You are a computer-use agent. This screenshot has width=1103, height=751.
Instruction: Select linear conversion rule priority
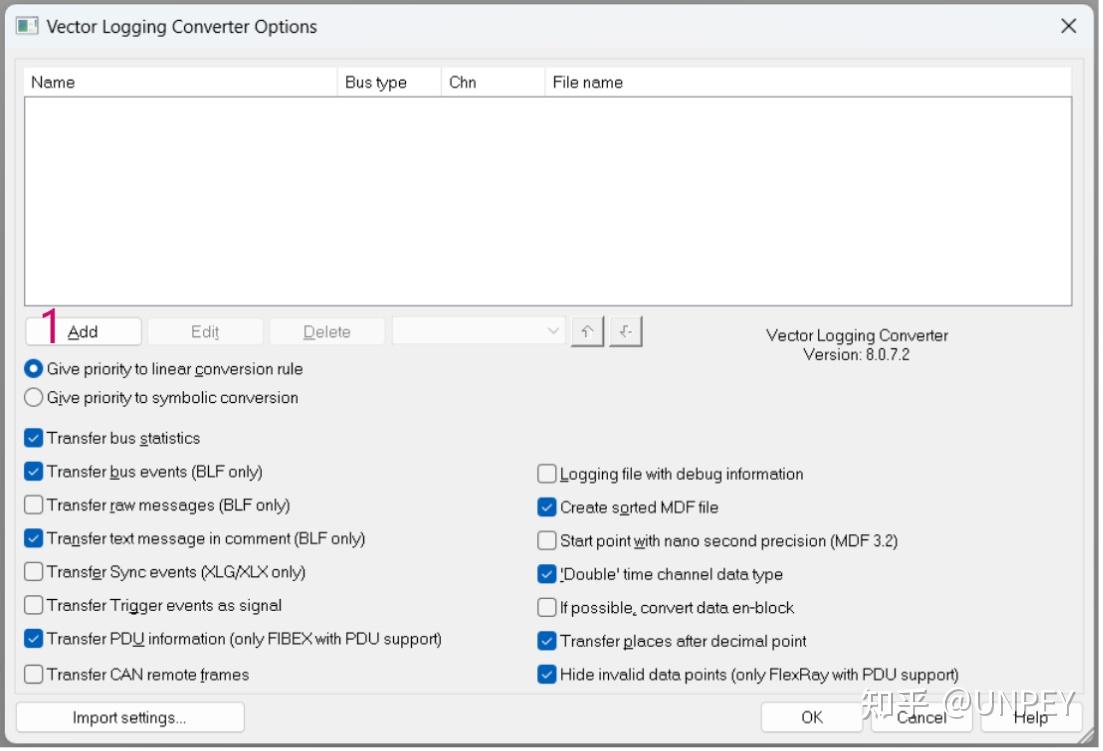coord(34,369)
